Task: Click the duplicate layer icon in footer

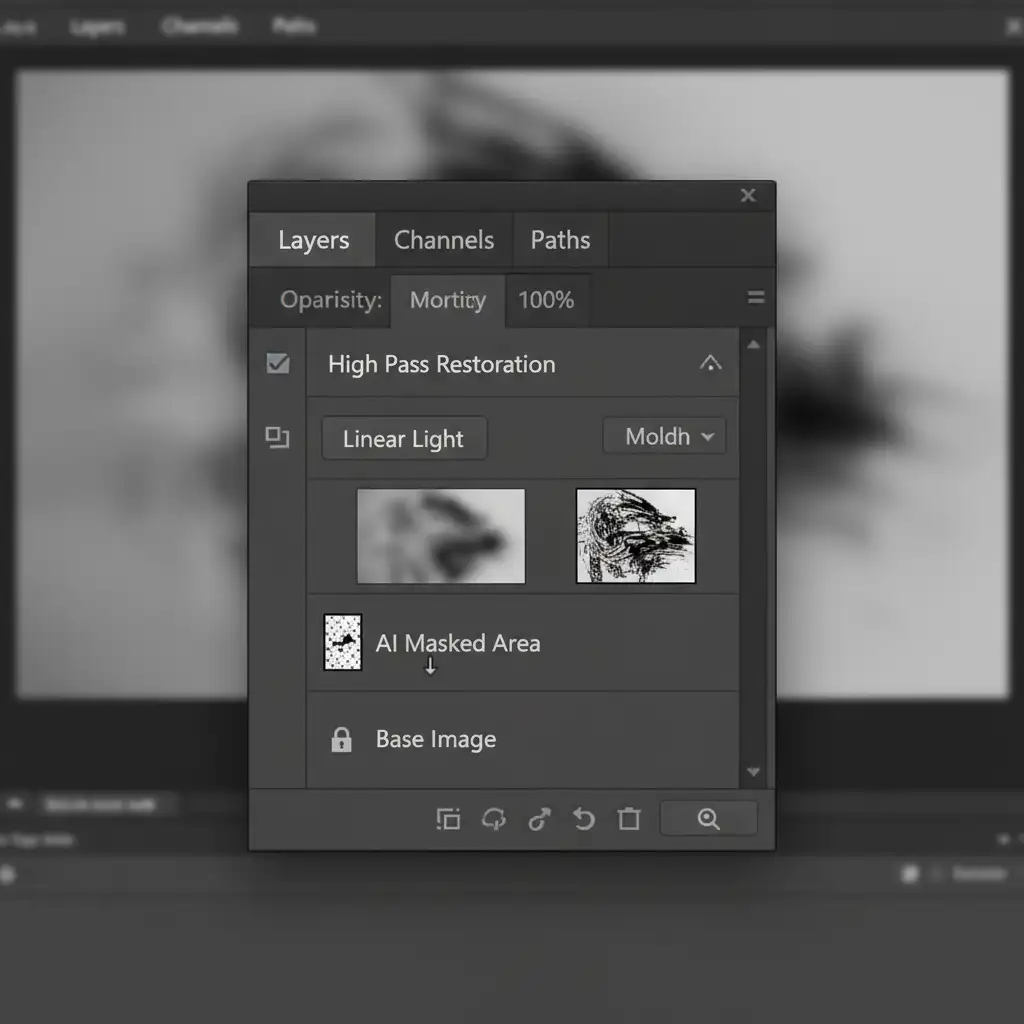Action: click(x=448, y=820)
